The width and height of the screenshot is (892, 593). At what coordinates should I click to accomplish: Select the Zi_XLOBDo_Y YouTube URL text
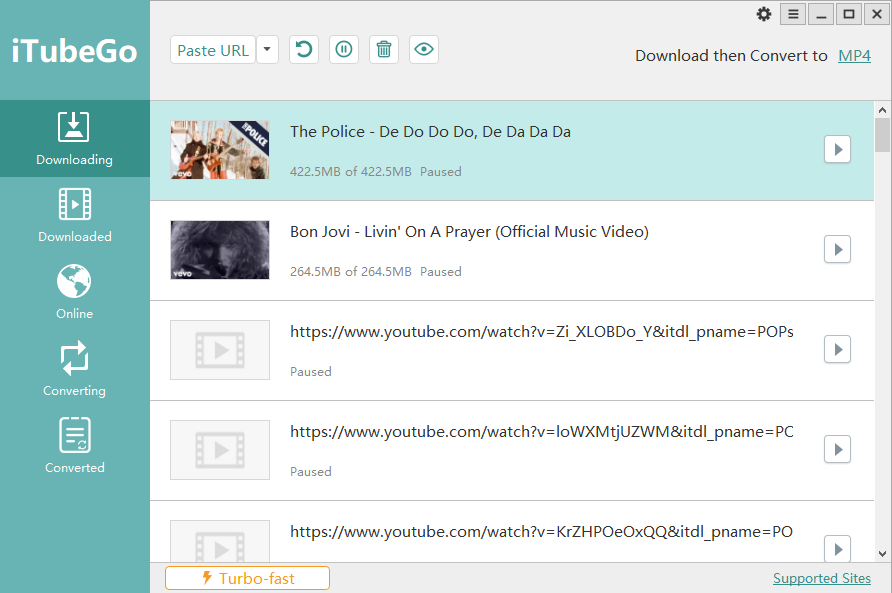(542, 332)
